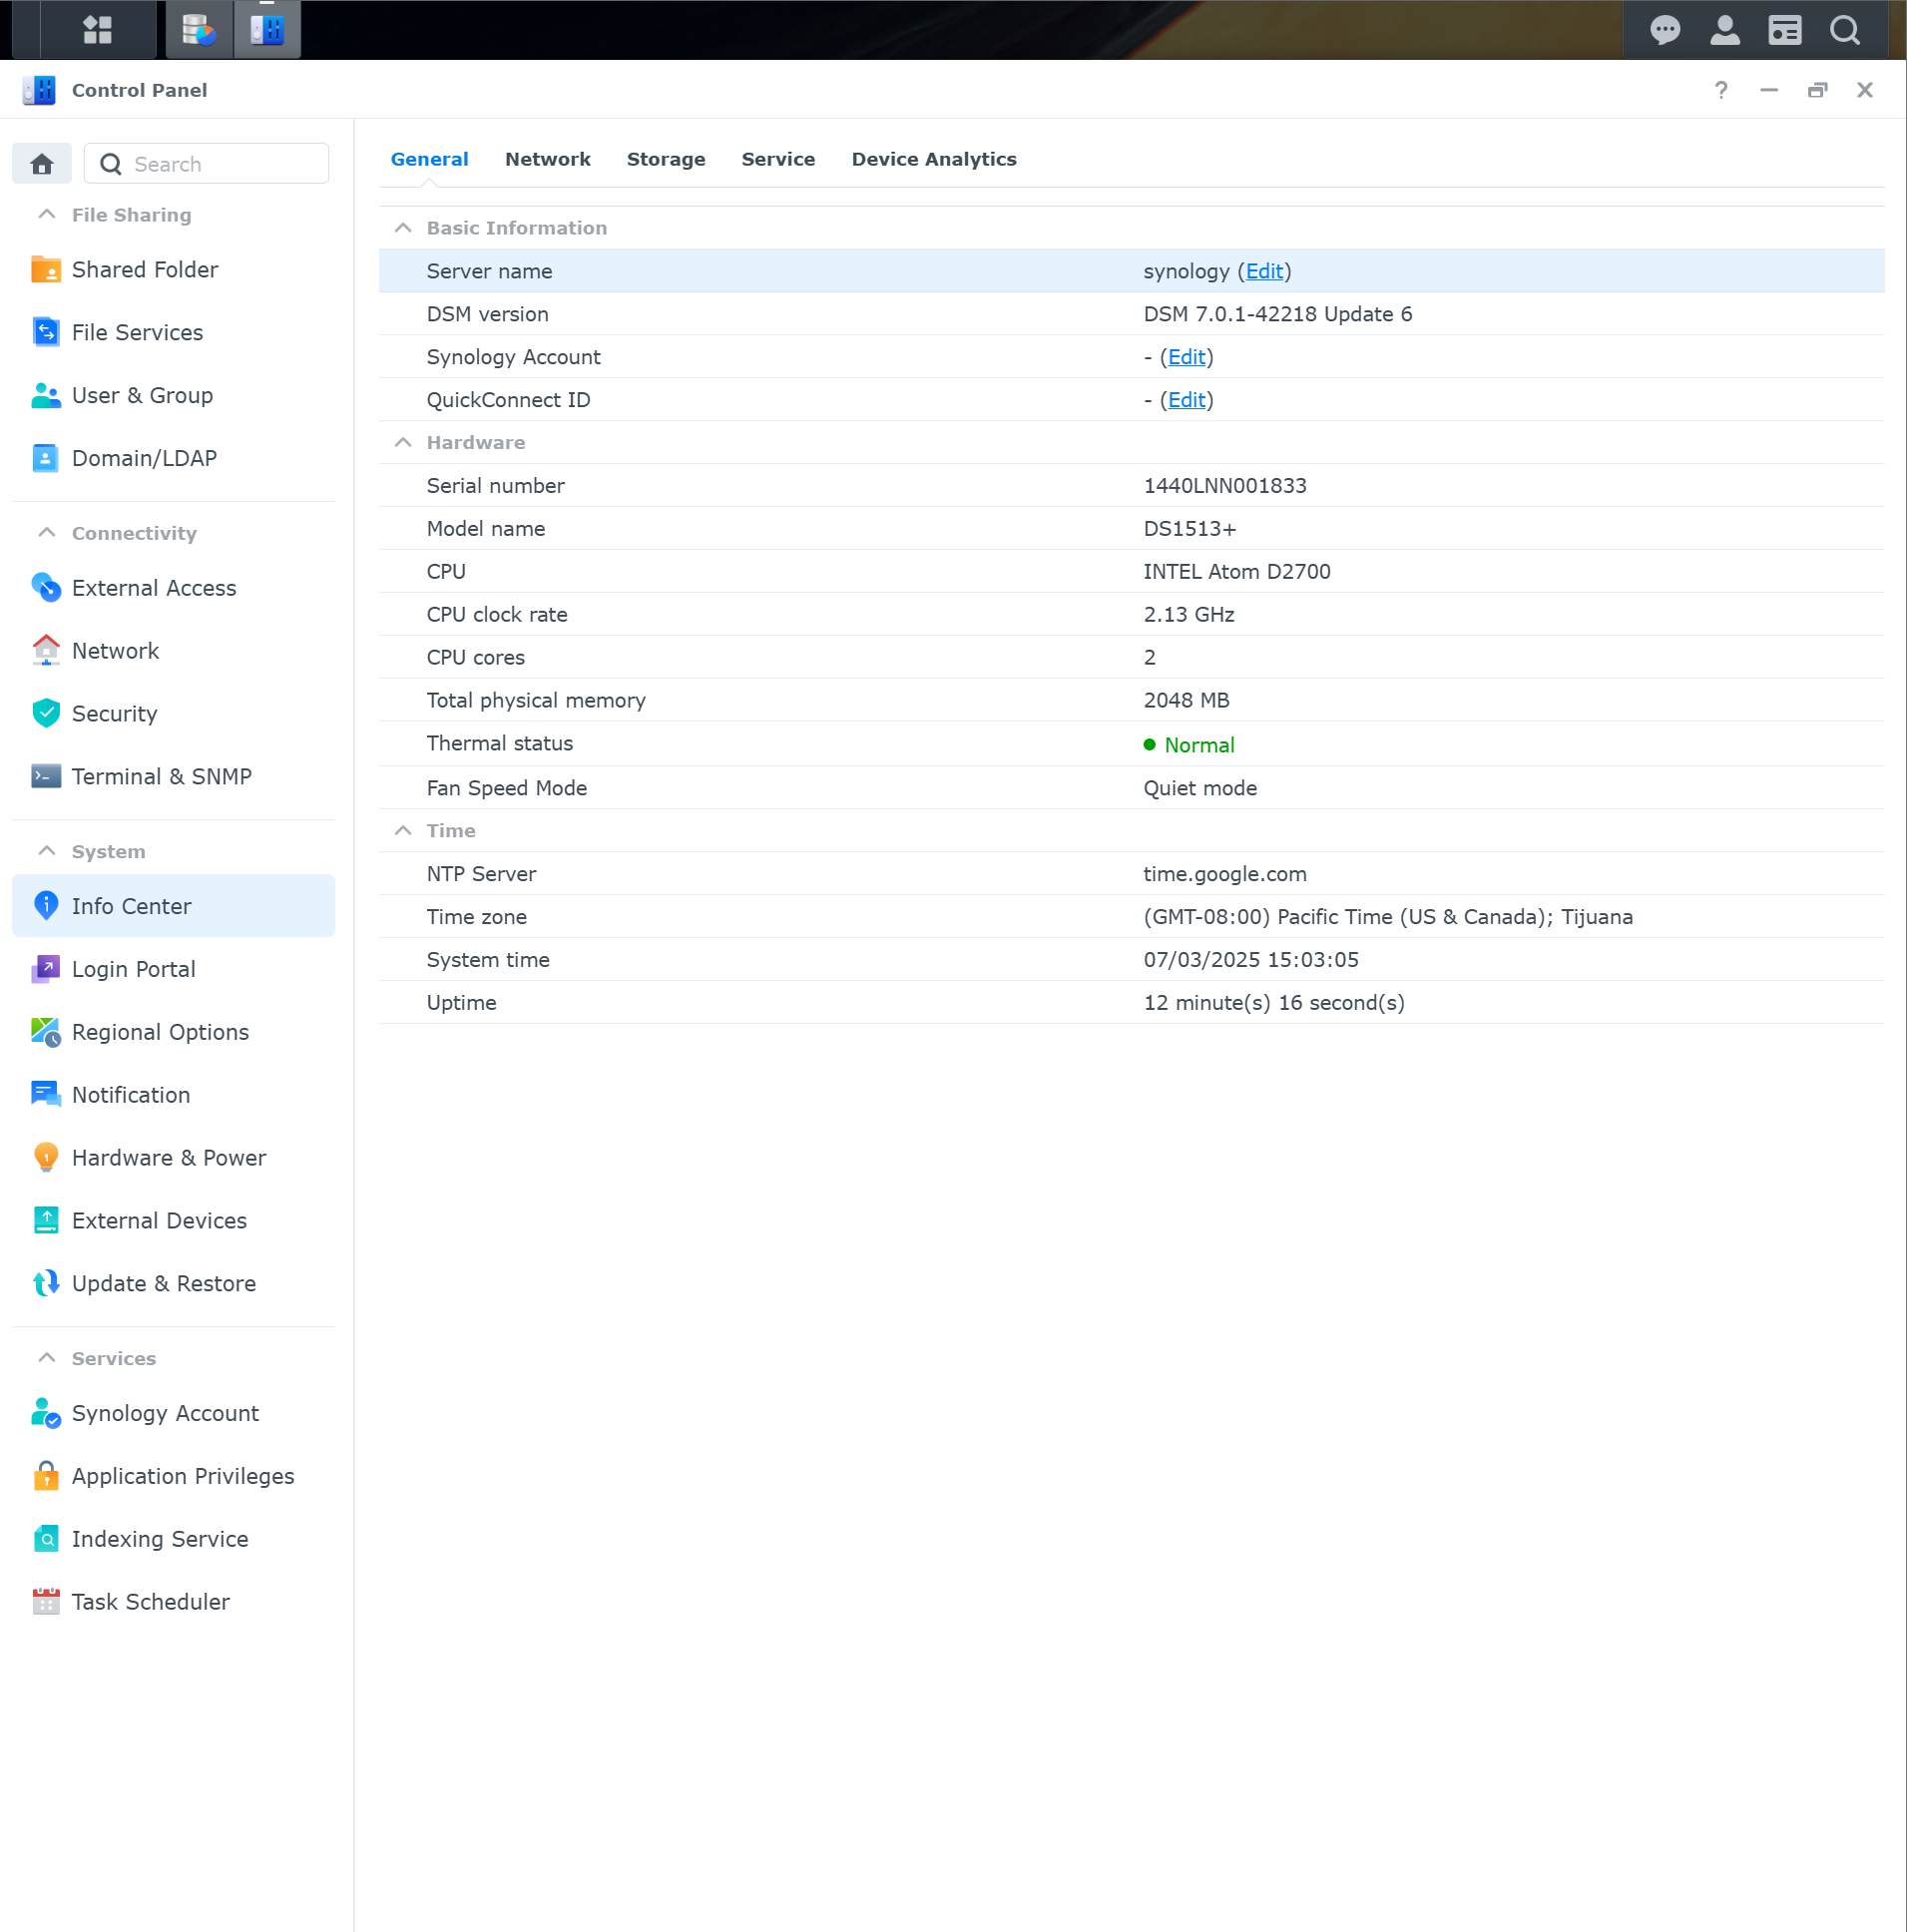The height and width of the screenshot is (1932, 1907).
Task: Collapse the Basic Information section
Action: click(403, 228)
